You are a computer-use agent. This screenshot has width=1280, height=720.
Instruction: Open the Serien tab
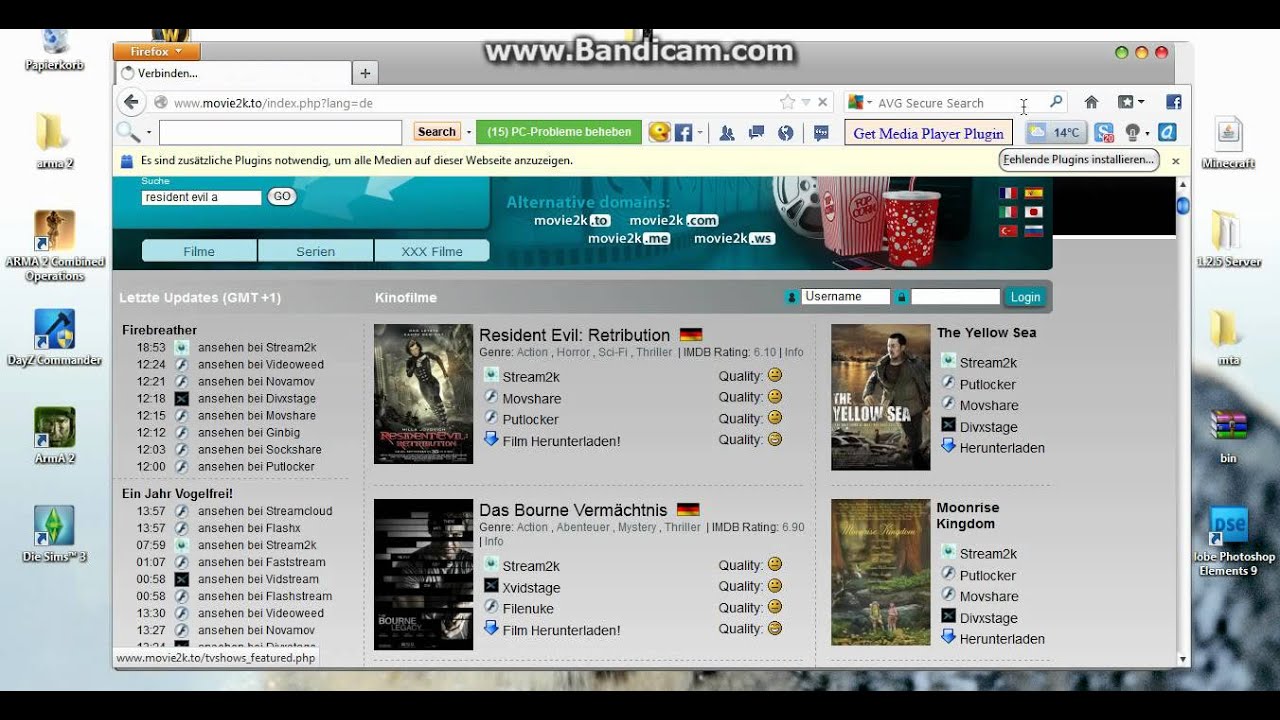[315, 251]
